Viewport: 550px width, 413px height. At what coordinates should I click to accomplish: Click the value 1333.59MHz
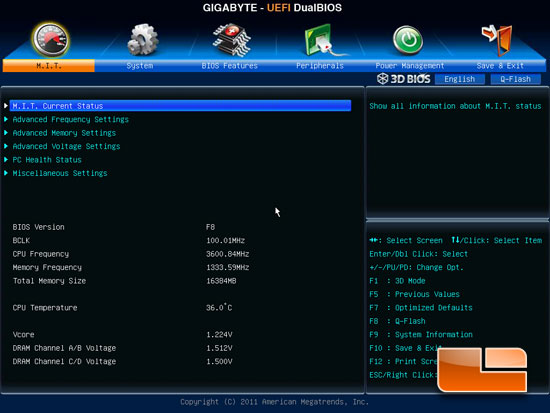click(x=228, y=267)
